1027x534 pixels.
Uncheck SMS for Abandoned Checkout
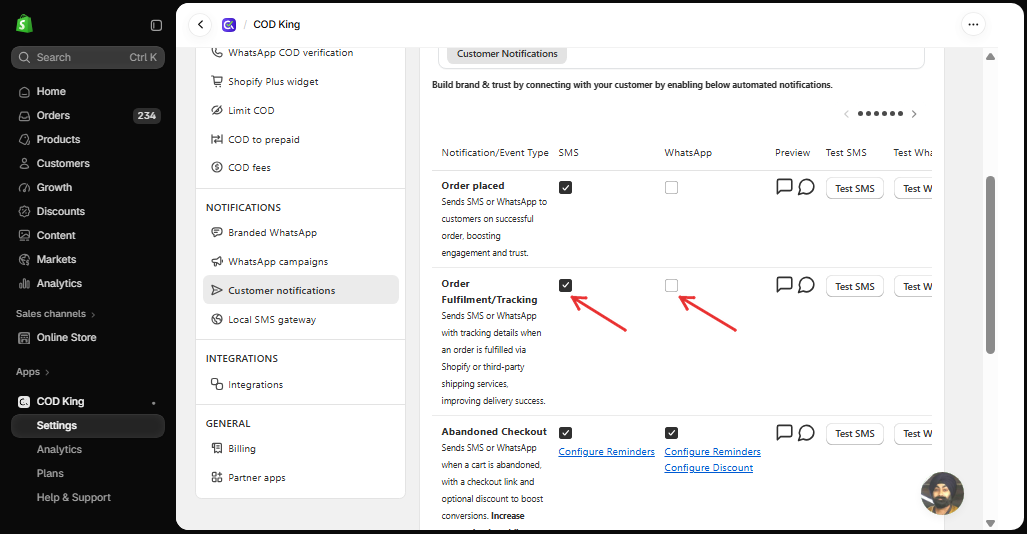click(565, 433)
